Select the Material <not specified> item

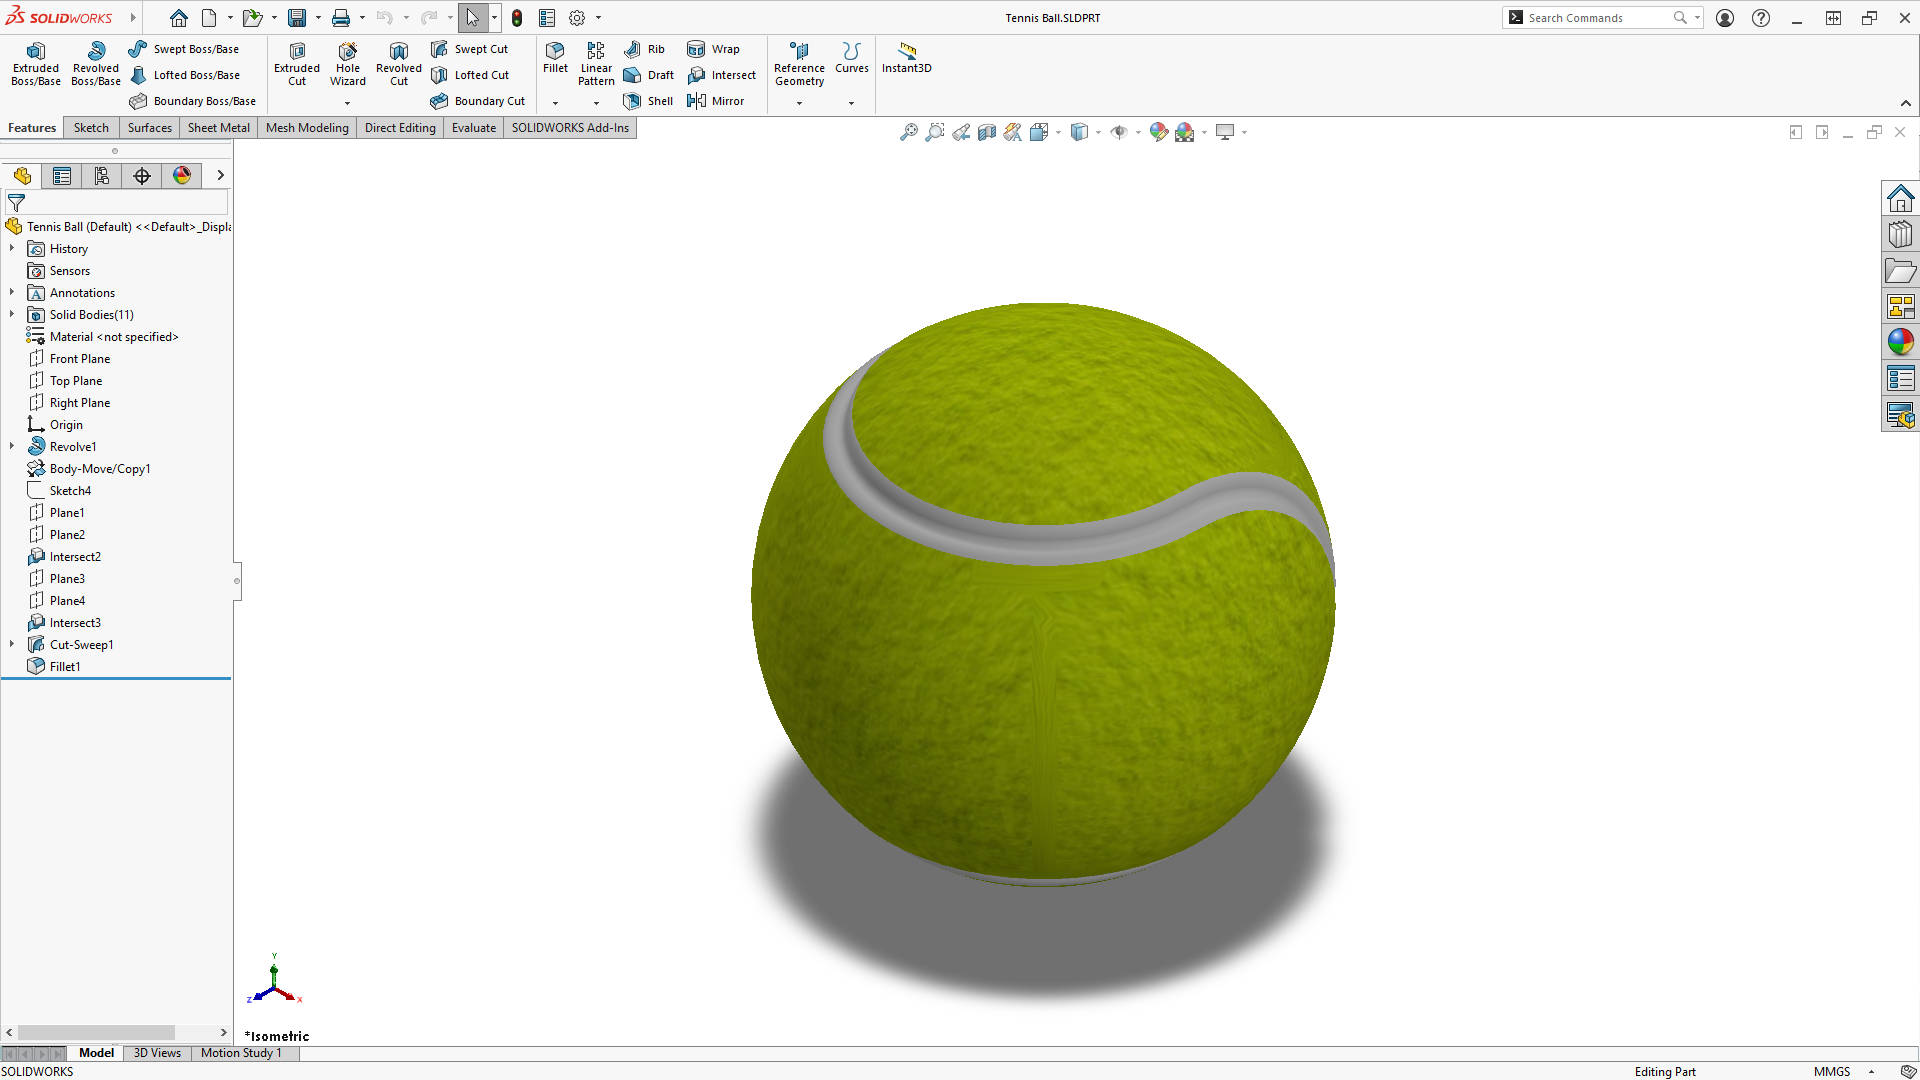(x=113, y=336)
